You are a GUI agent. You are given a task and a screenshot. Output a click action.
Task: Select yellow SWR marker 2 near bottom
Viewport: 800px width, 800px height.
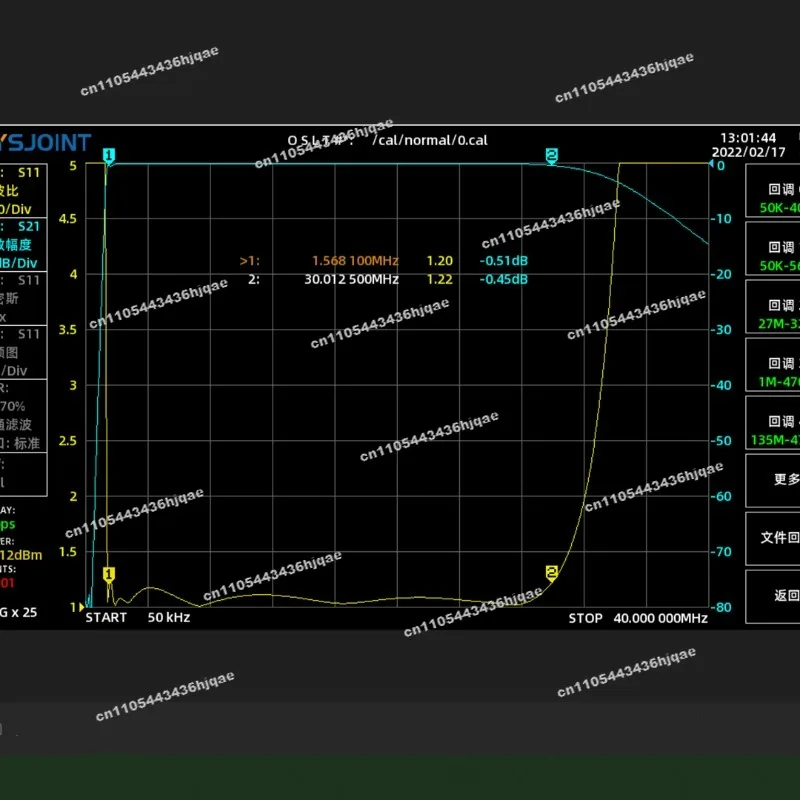coord(552,573)
